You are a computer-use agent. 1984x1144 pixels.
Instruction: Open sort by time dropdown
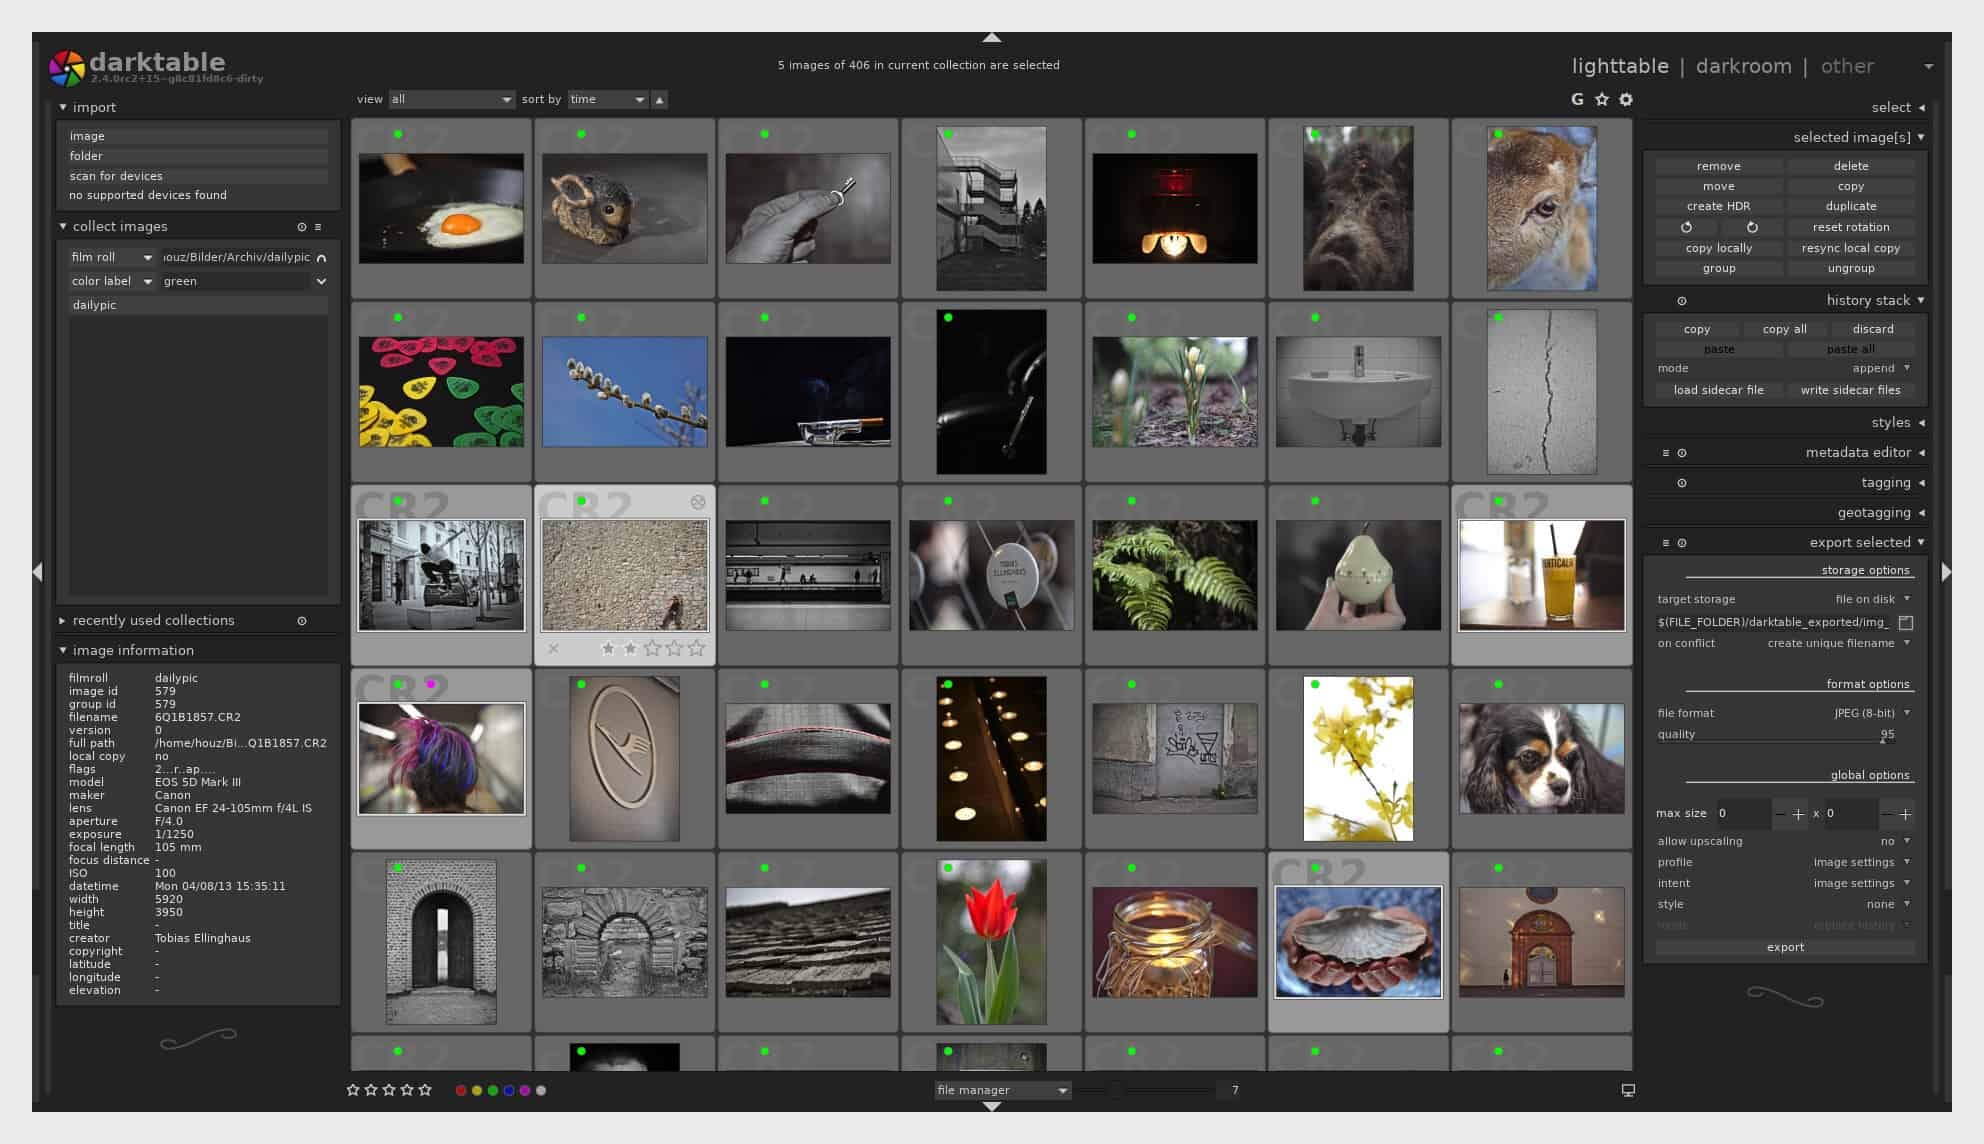pos(608,99)
